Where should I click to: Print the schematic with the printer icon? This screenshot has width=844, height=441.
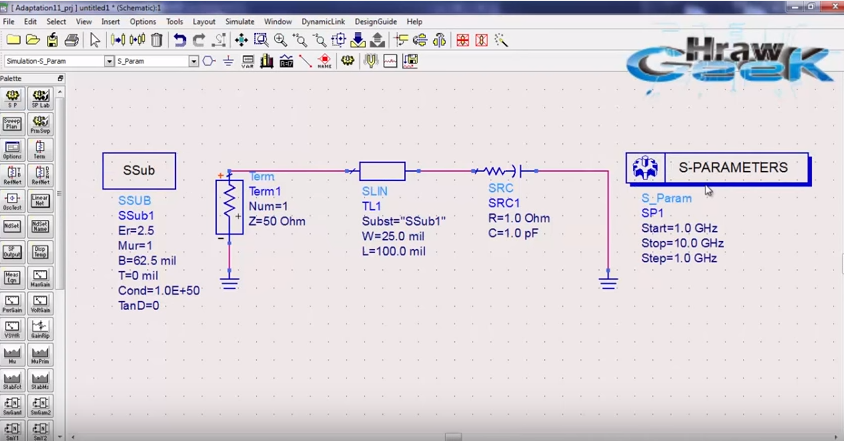pos(72,40)
